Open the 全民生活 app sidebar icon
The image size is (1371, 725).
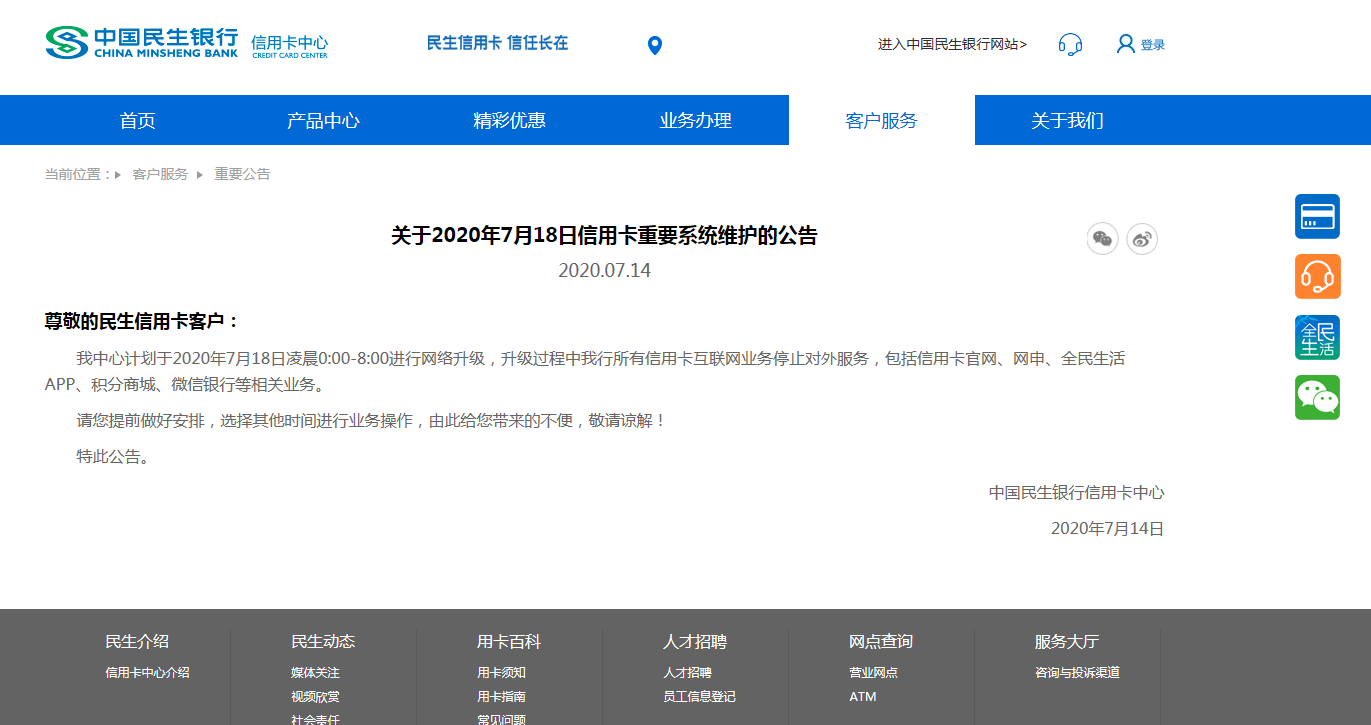tap(1317, 337)
